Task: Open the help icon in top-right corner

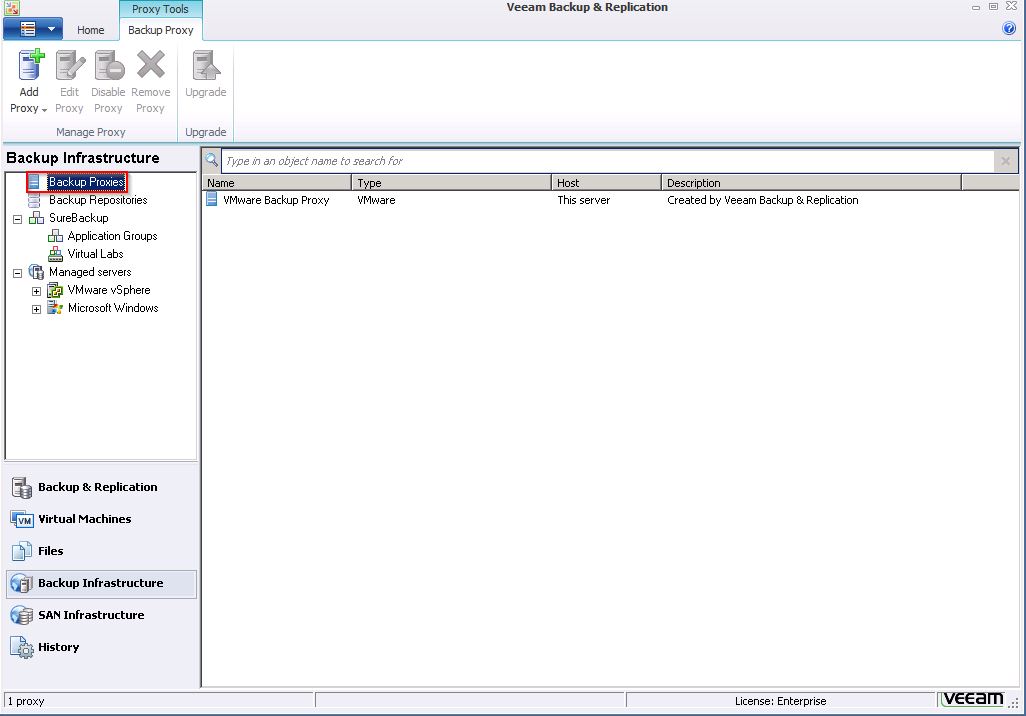Action: tap(1009, 29)
